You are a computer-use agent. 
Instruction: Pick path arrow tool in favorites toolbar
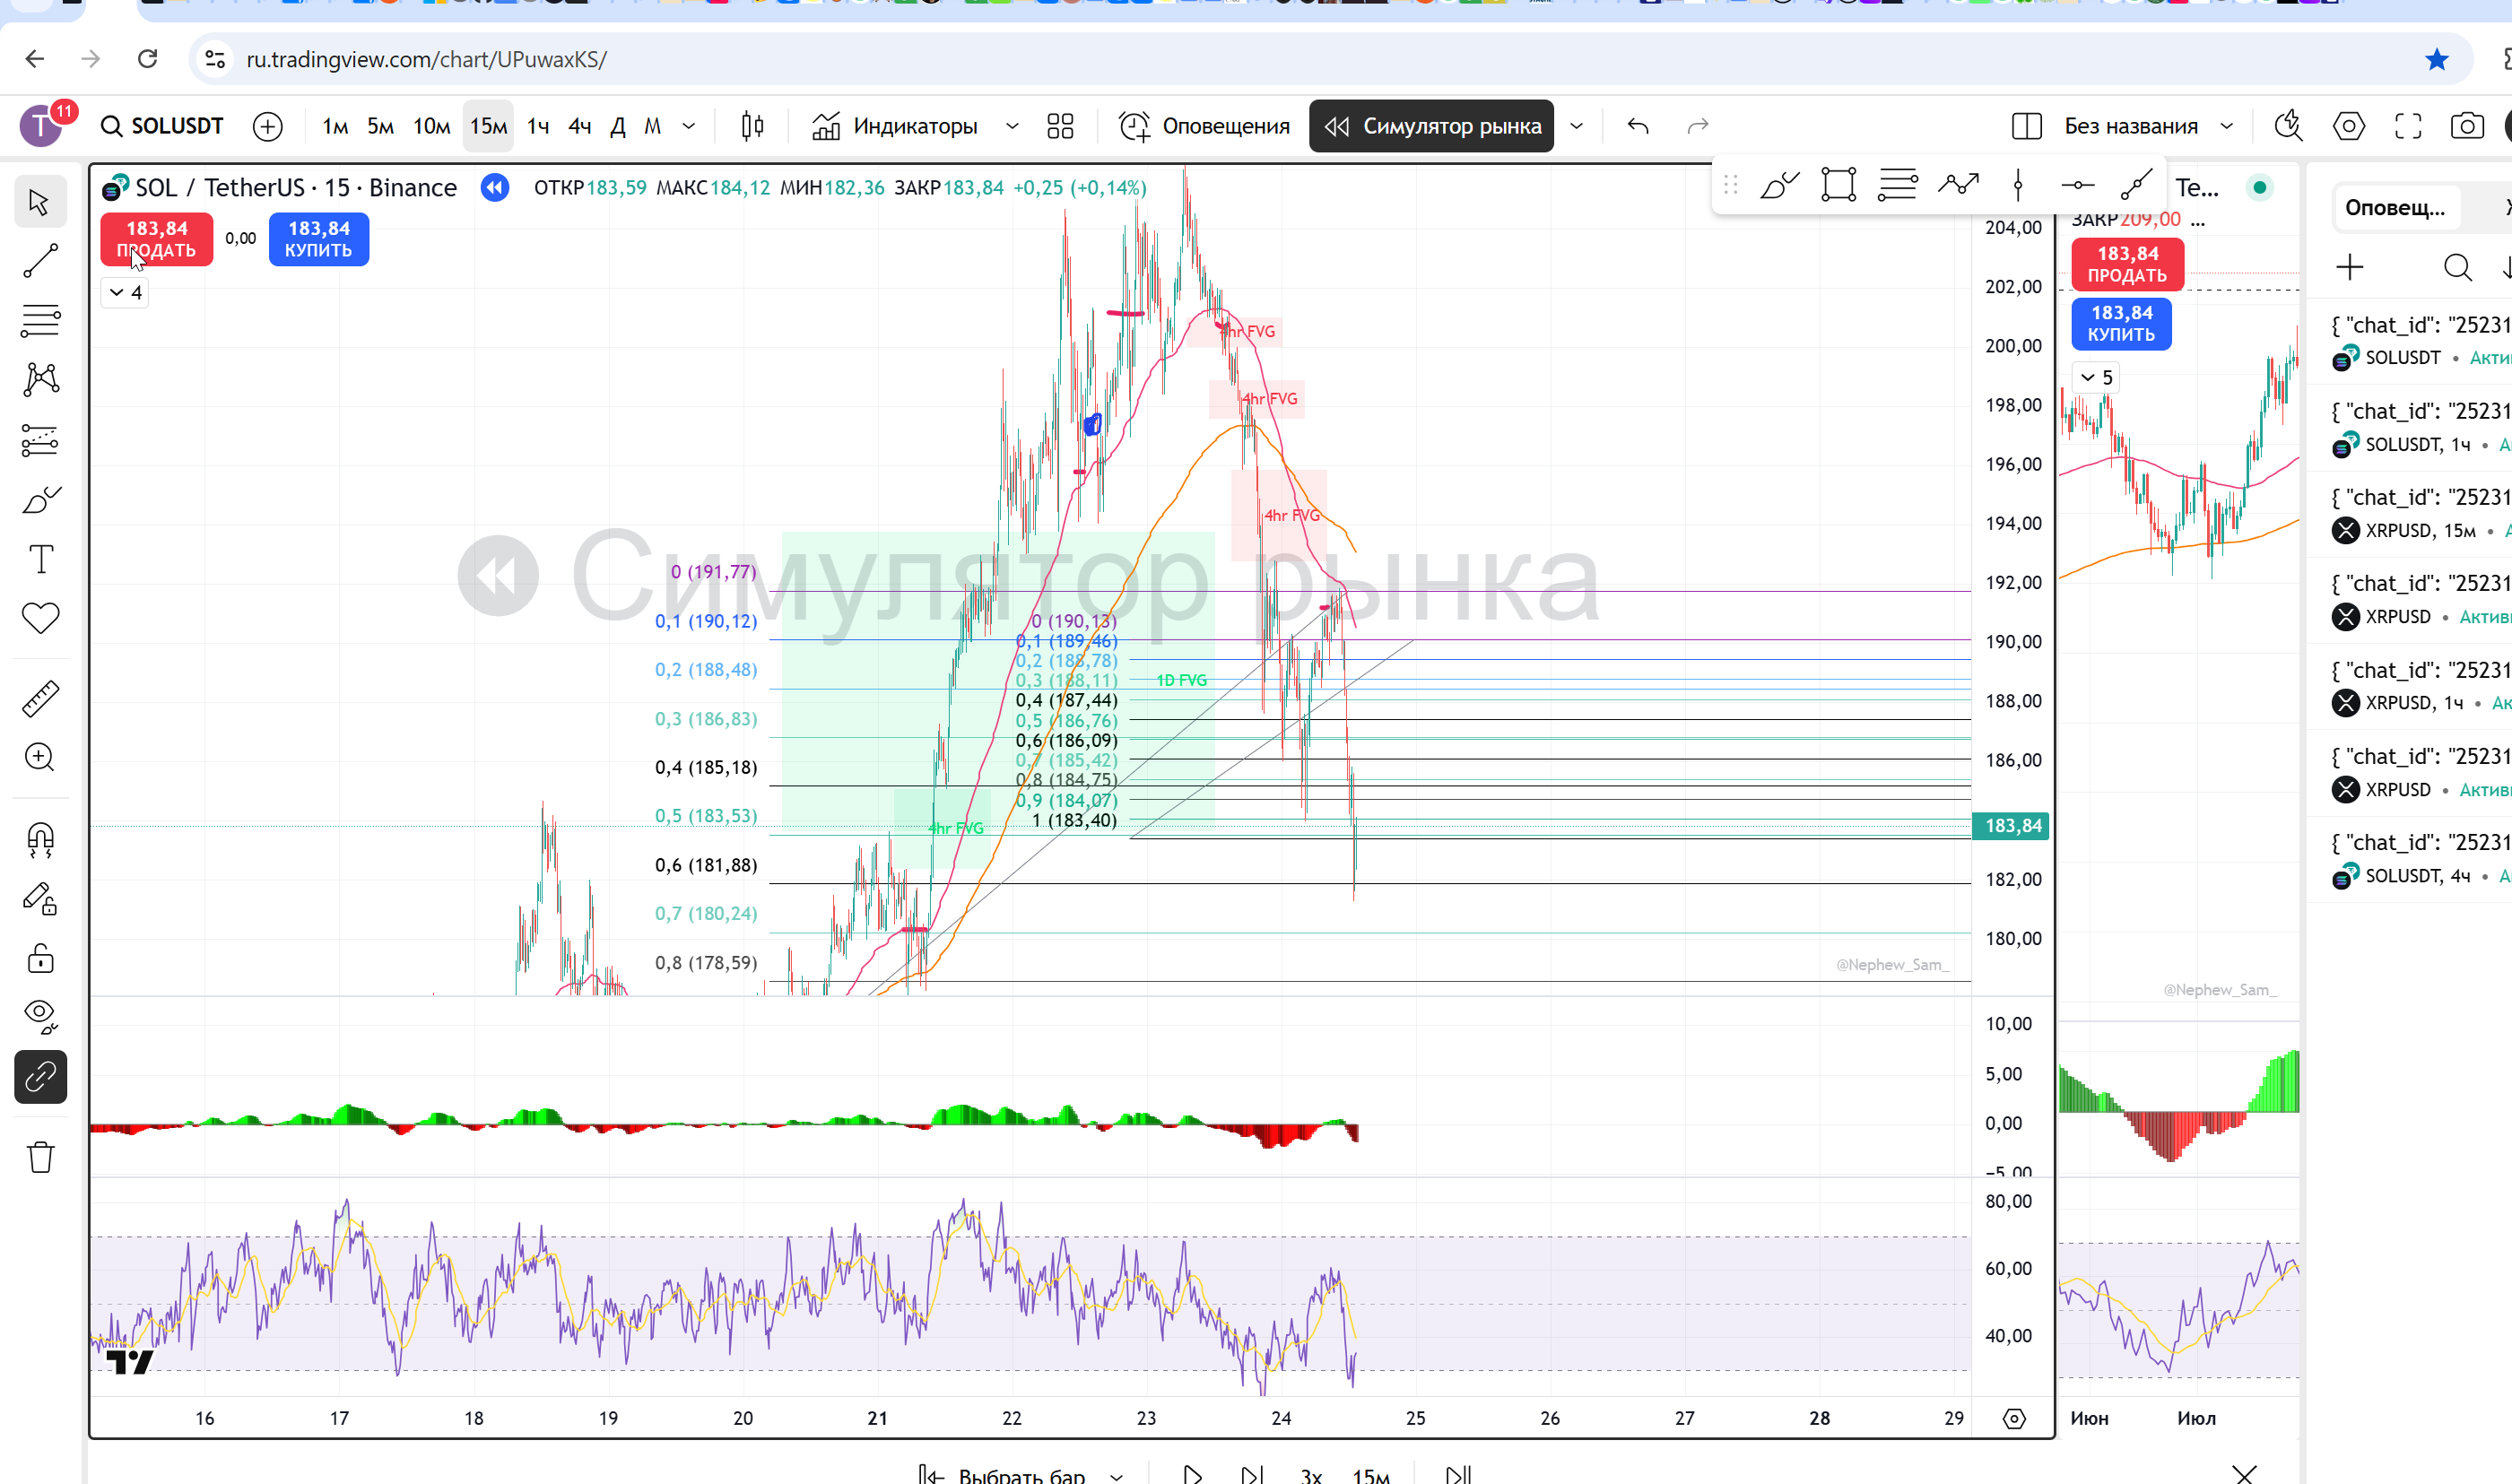pos(1958,185)
